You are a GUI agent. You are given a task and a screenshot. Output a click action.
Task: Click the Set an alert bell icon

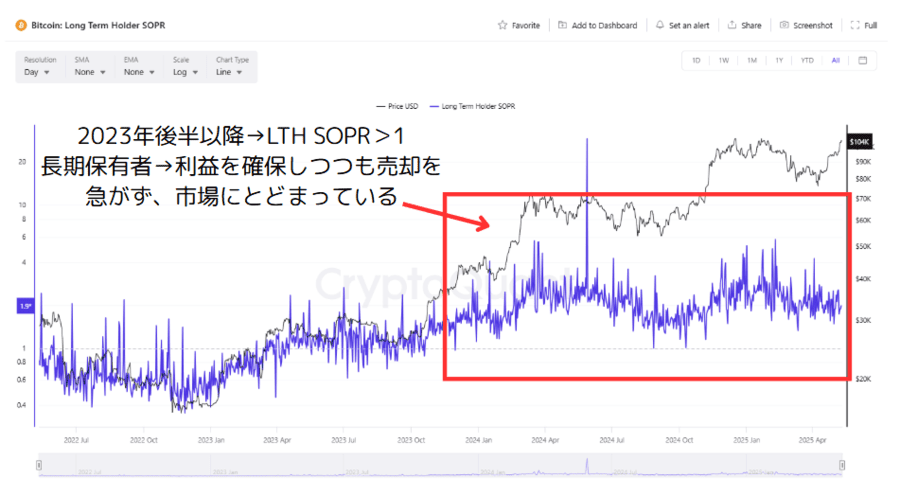660,25
